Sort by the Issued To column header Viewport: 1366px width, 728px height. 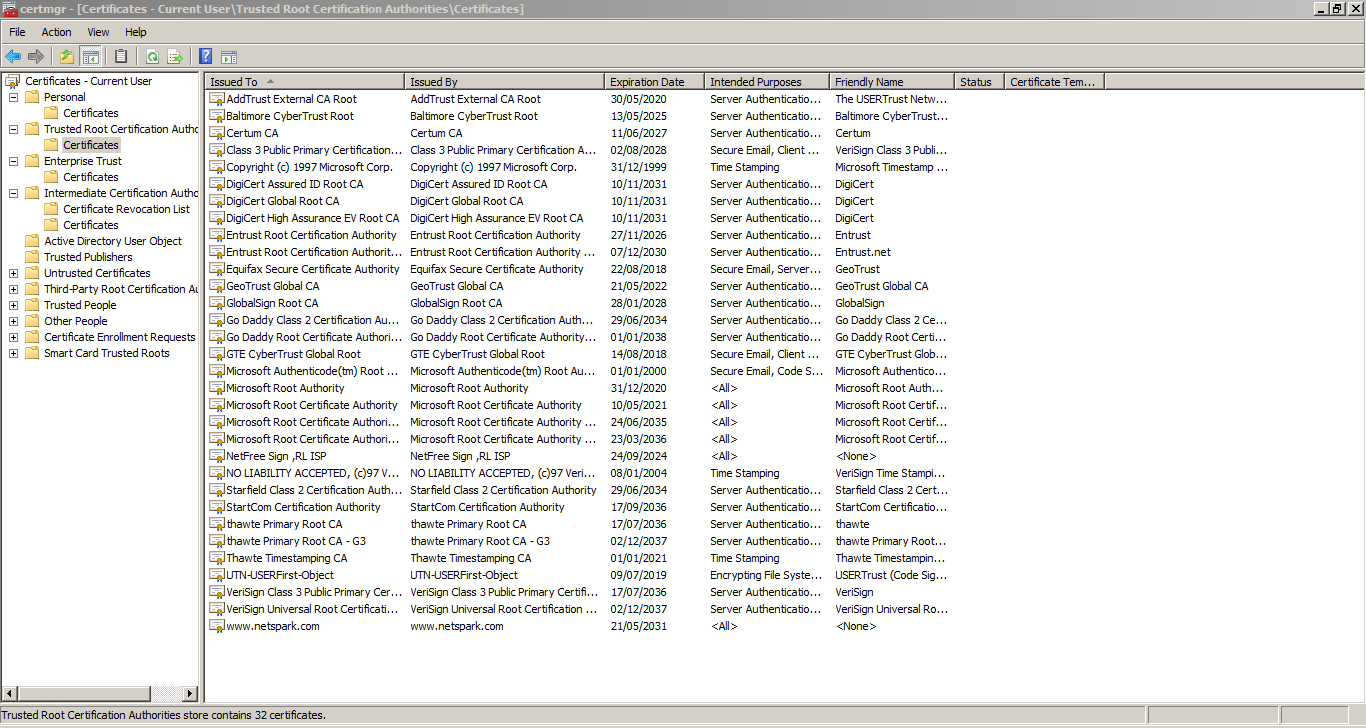tap(305, 82)
